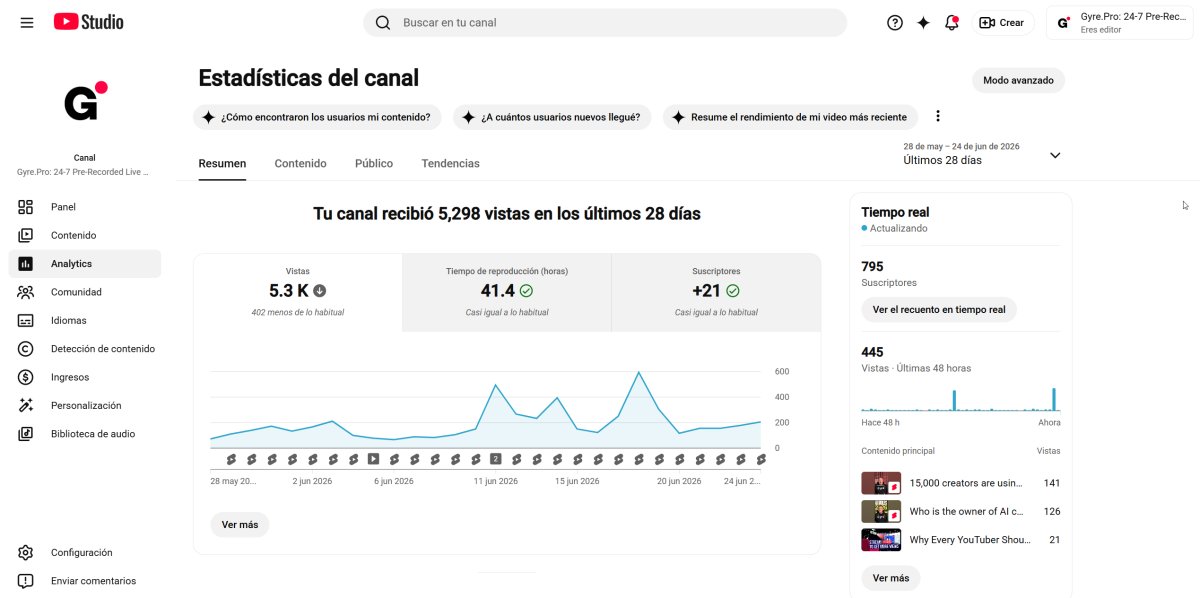Open thumbnail of Who is the owner video
The image size is (1200, 598).
(x=881, y=511)
